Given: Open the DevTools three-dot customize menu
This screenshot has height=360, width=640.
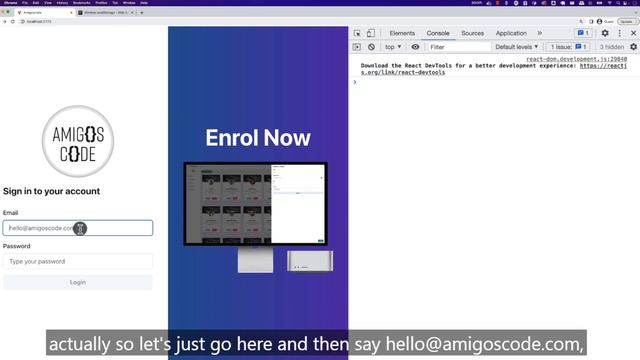Looking at the screenshot, I should [x=620, y=33].
